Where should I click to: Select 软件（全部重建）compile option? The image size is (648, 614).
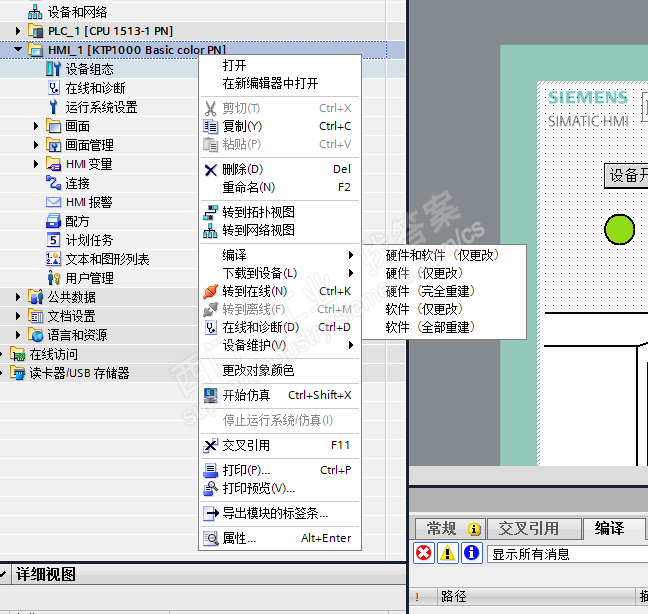click(x=444, y=327)
